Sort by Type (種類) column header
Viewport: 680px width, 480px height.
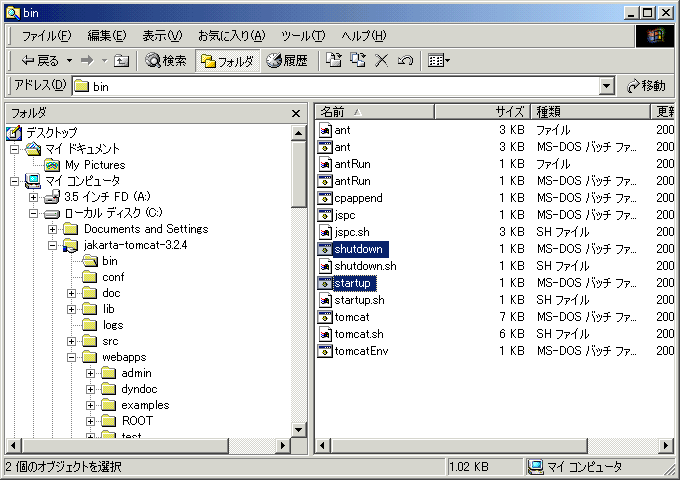[x=590, y=112]
